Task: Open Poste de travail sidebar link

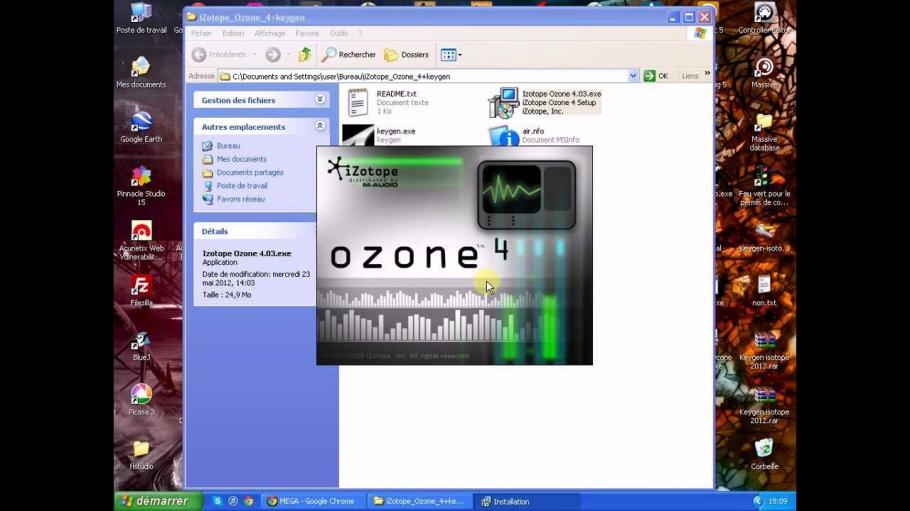Action: [x=242, y=186]
